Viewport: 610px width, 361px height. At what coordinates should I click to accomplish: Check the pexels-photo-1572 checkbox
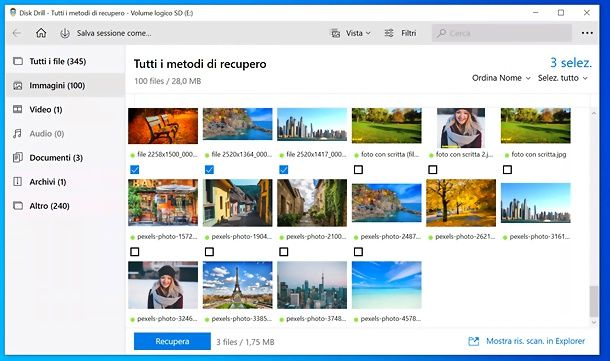coord(135,252)
